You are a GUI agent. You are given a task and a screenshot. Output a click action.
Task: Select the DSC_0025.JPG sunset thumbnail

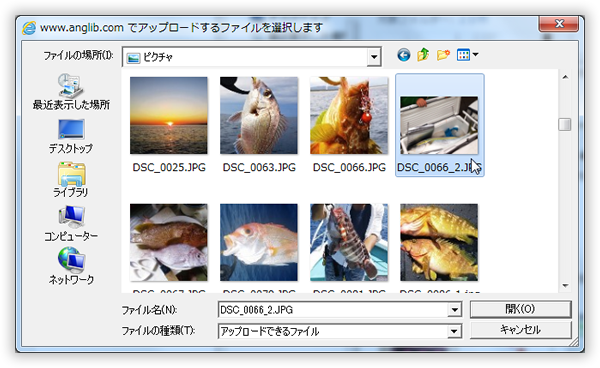(169, 116)
